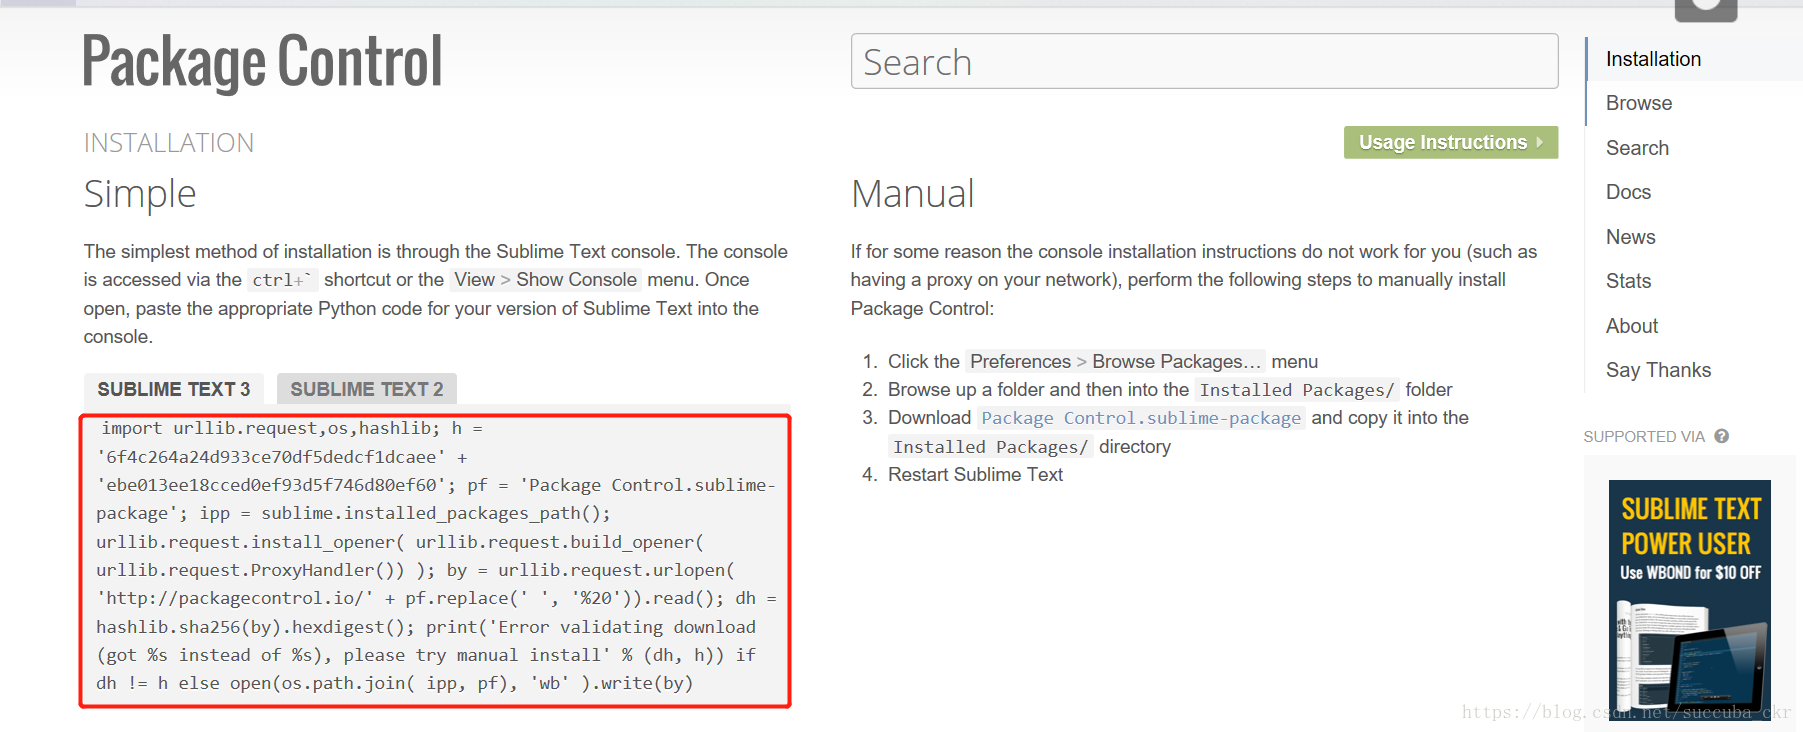Screen dimensions: 1803x732
Task: Open Search in the sidebar navigation
Action: click(x=1637, y=148)
